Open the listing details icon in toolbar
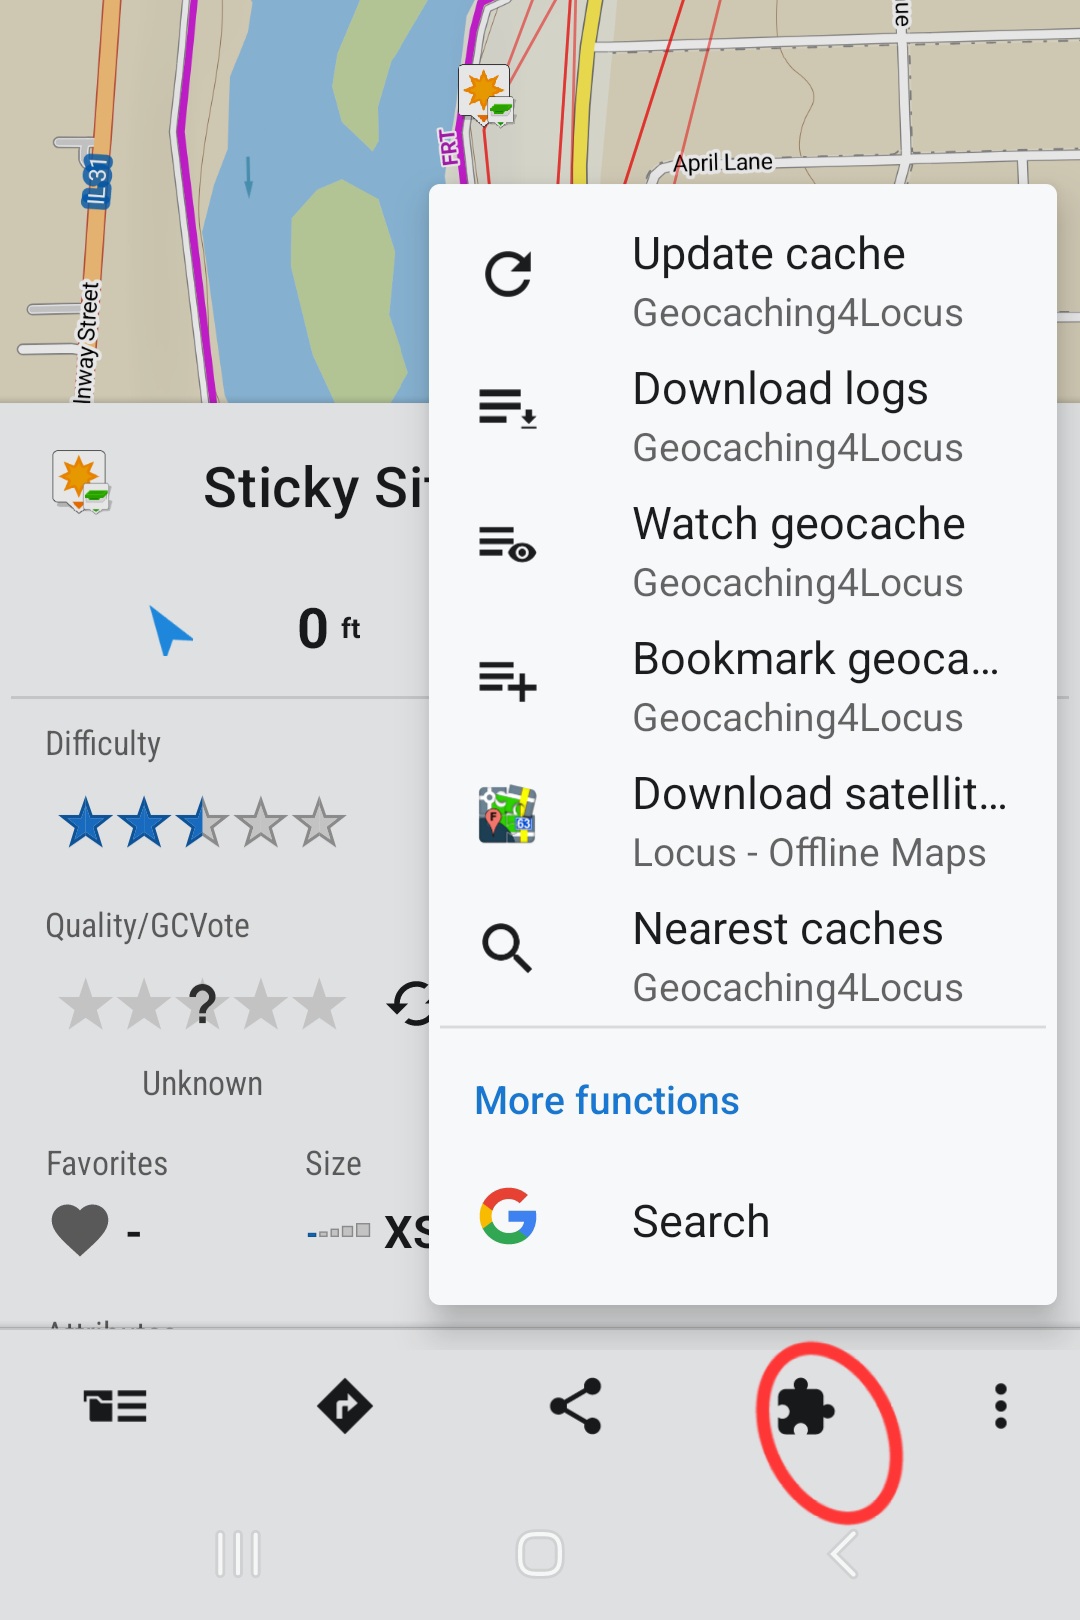Image resolution: width=1080 pixels, height=1620 pixels. click(115, 1407)
